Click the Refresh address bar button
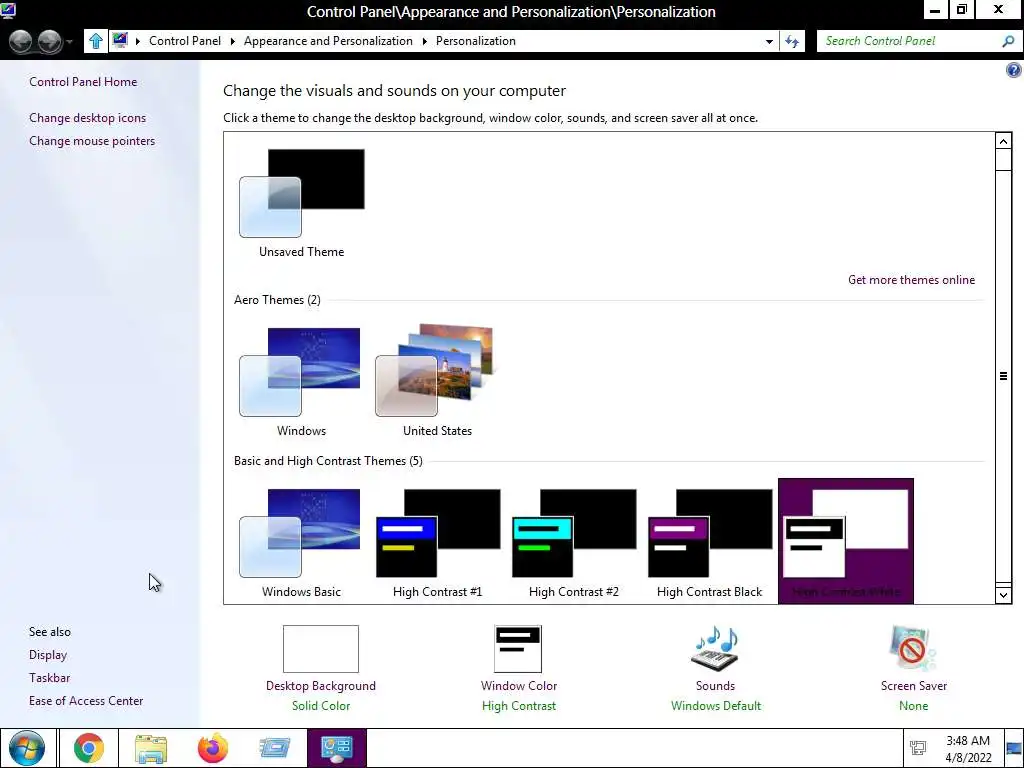 [x=792, y=41]
